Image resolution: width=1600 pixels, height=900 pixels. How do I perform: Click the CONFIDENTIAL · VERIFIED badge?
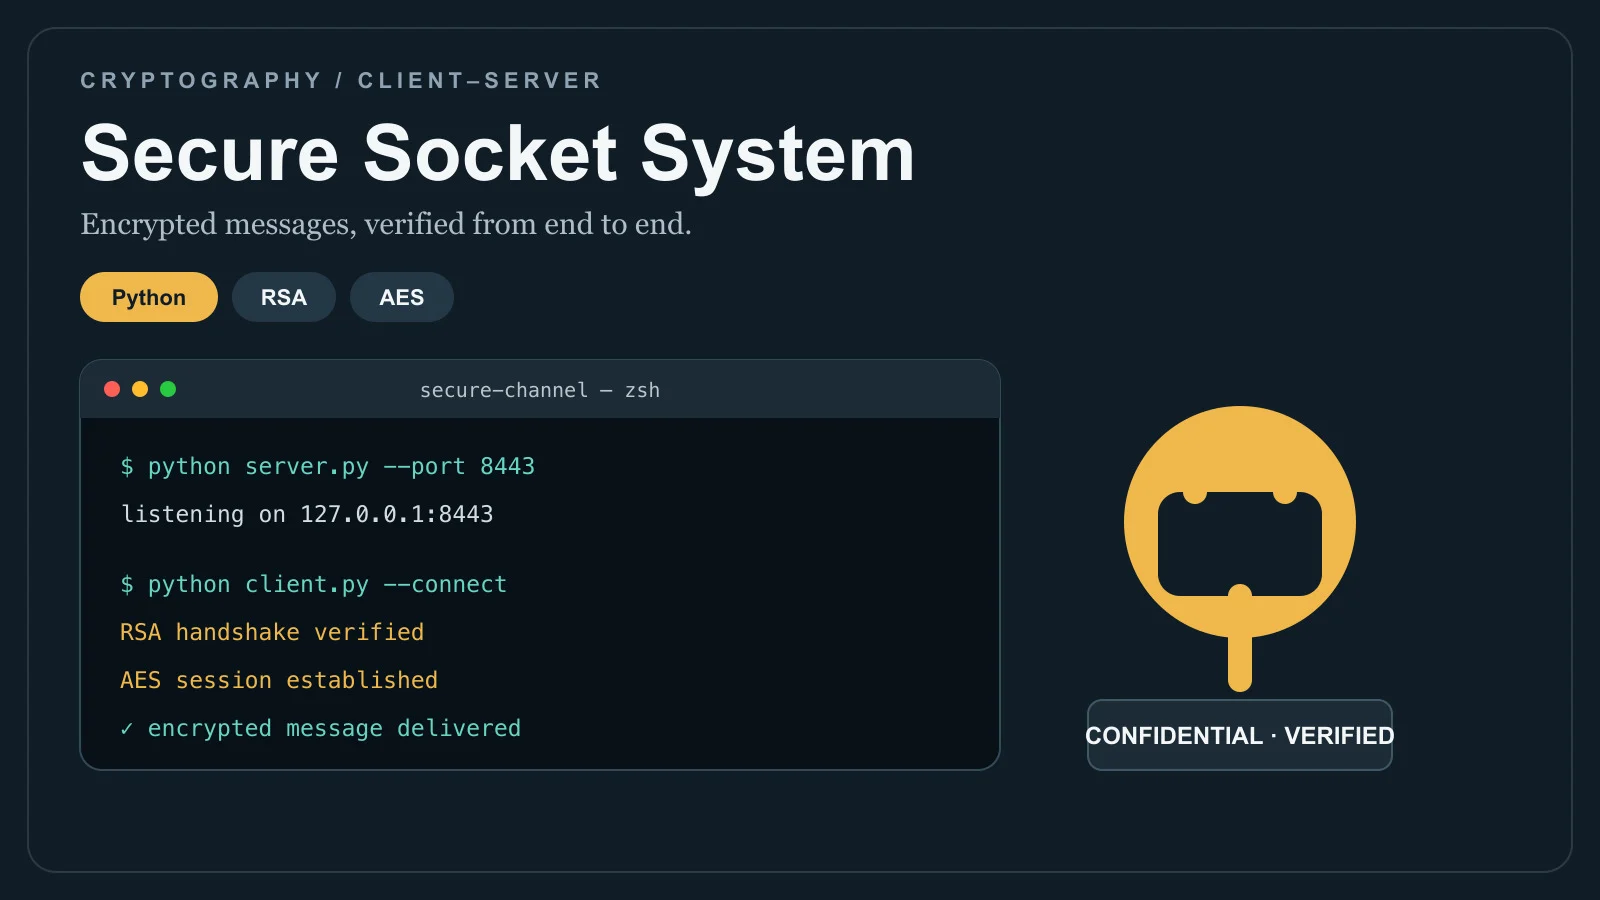click(1240, 735)
